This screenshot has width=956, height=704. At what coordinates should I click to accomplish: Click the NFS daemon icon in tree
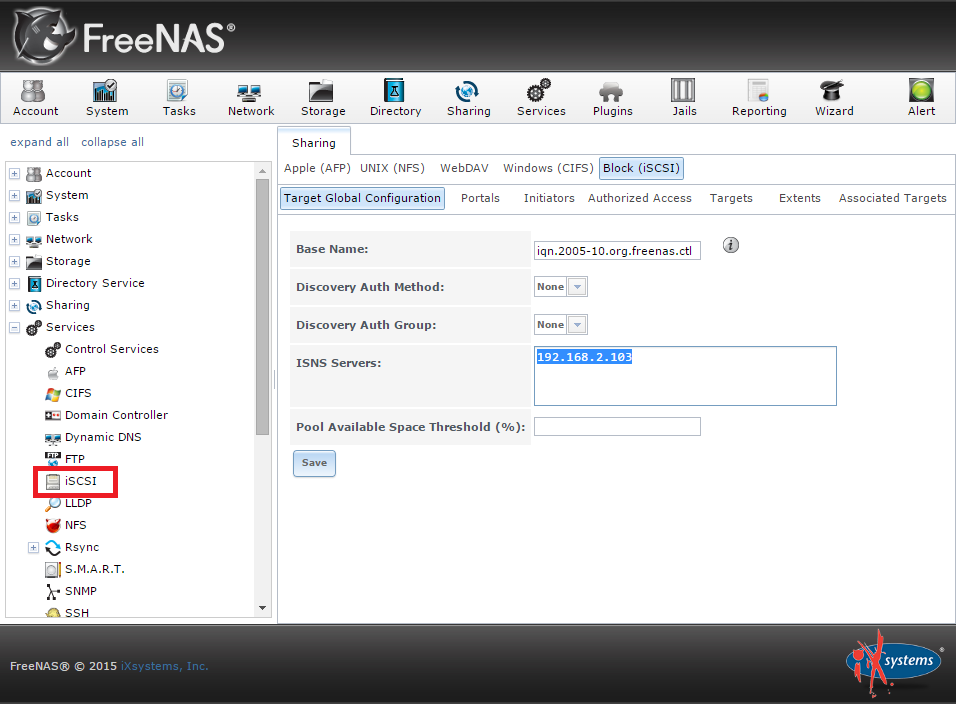(53, 525)
